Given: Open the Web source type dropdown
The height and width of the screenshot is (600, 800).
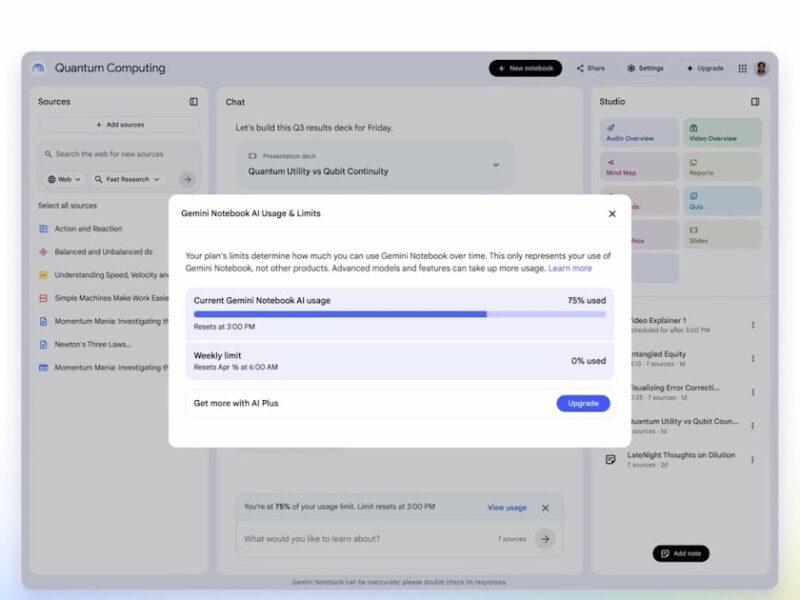Looking at the screenshot, I should [64, 179].
